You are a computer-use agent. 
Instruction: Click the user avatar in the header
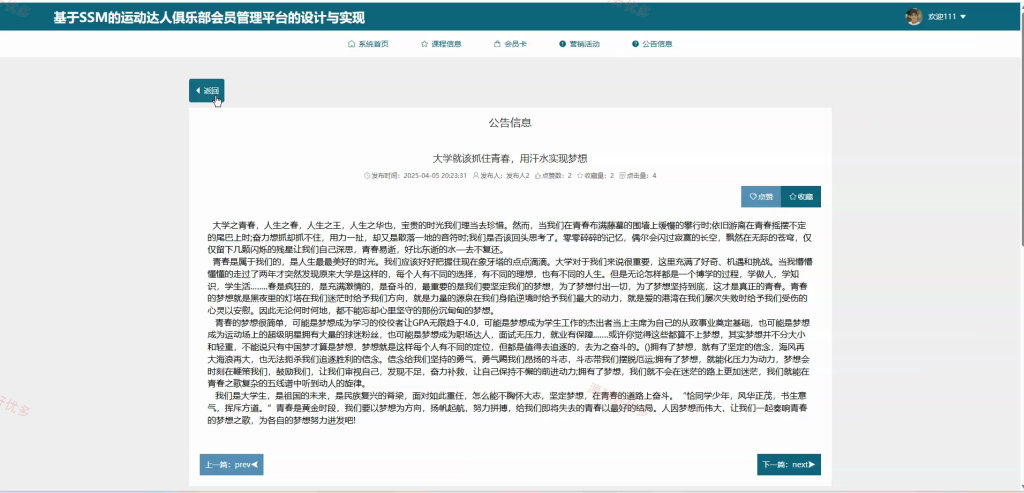point(914,17)
